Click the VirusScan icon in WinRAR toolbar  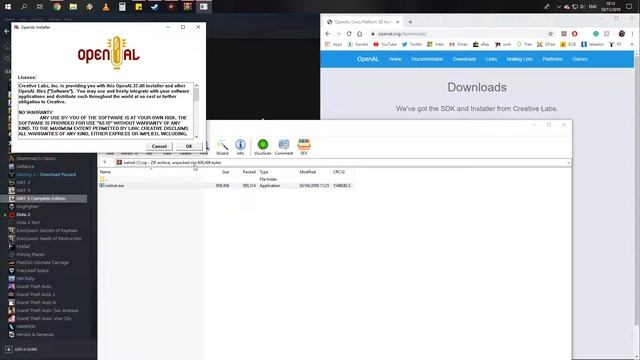click(262, 147)
